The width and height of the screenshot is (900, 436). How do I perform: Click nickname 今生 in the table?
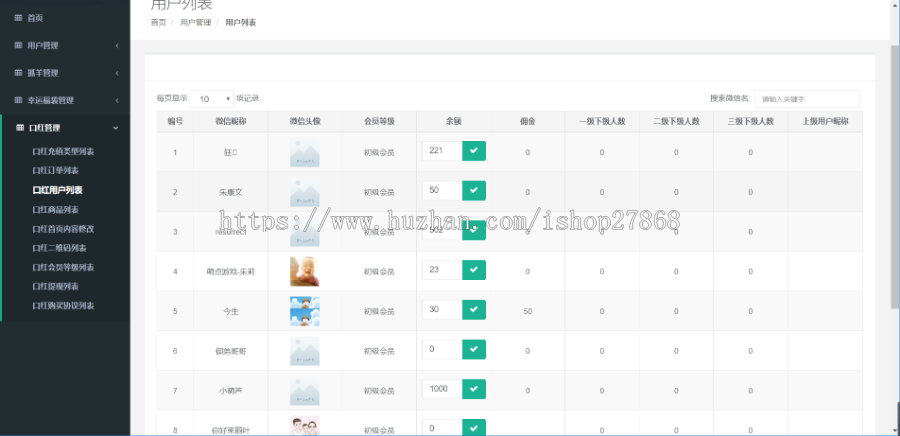(231, 311)
